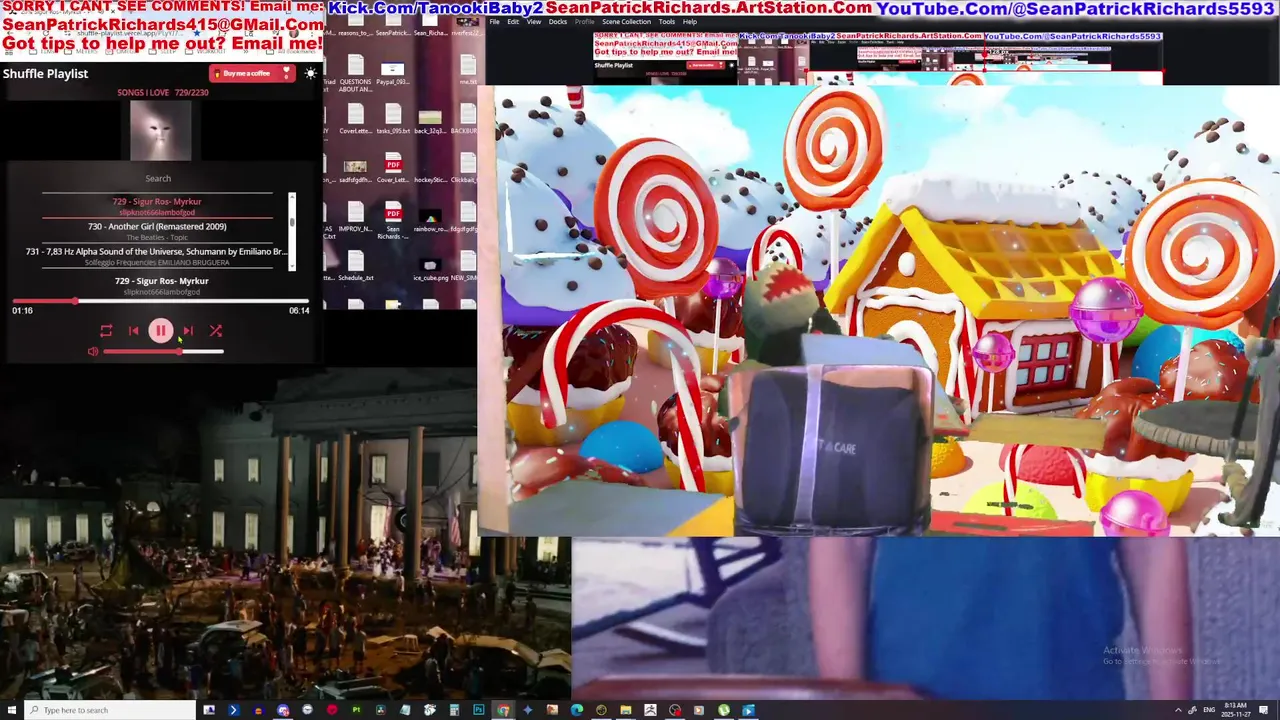Open the Edit menu in OBS

click(513, 21)
